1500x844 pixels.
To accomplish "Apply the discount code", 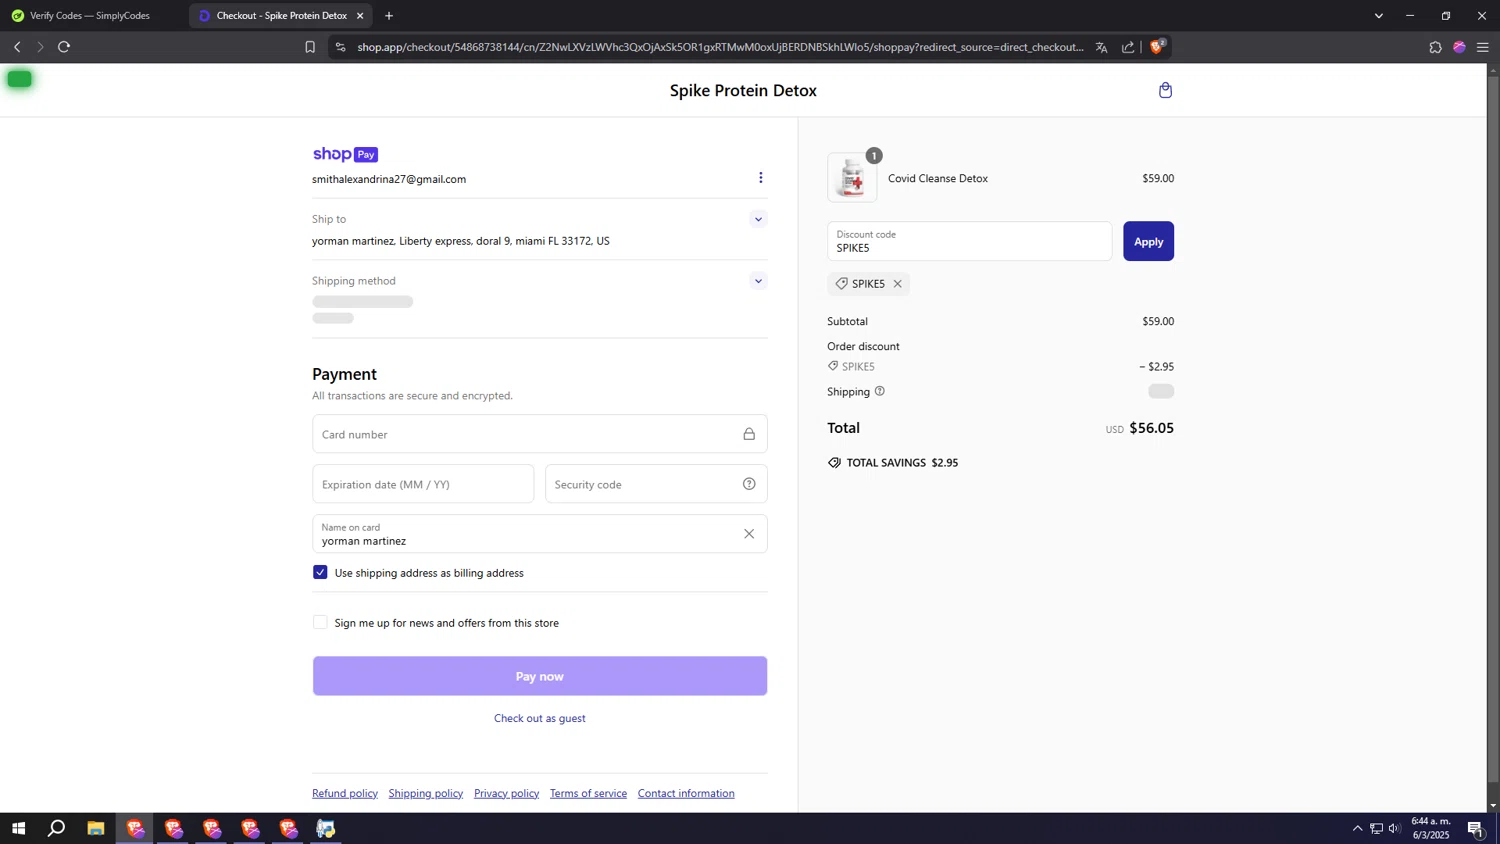I will pos(1148,241).
